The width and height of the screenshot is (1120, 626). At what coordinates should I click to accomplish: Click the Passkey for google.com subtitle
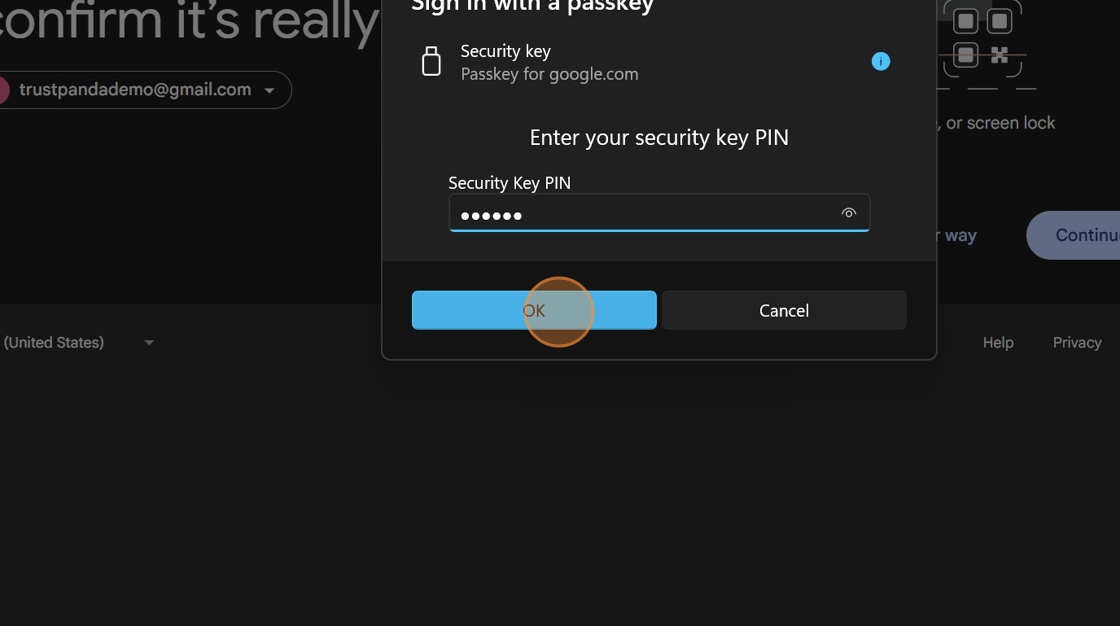click(549, 74)
